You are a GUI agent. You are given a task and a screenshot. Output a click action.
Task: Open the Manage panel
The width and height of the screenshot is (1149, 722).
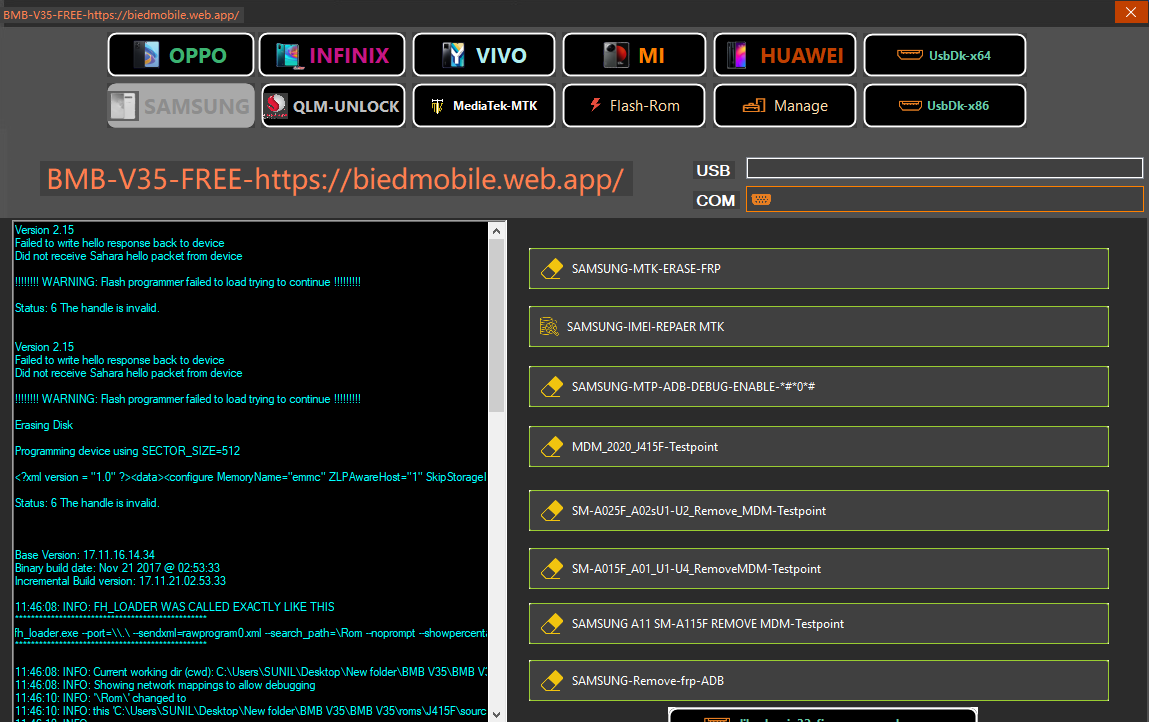pos(785,106)
